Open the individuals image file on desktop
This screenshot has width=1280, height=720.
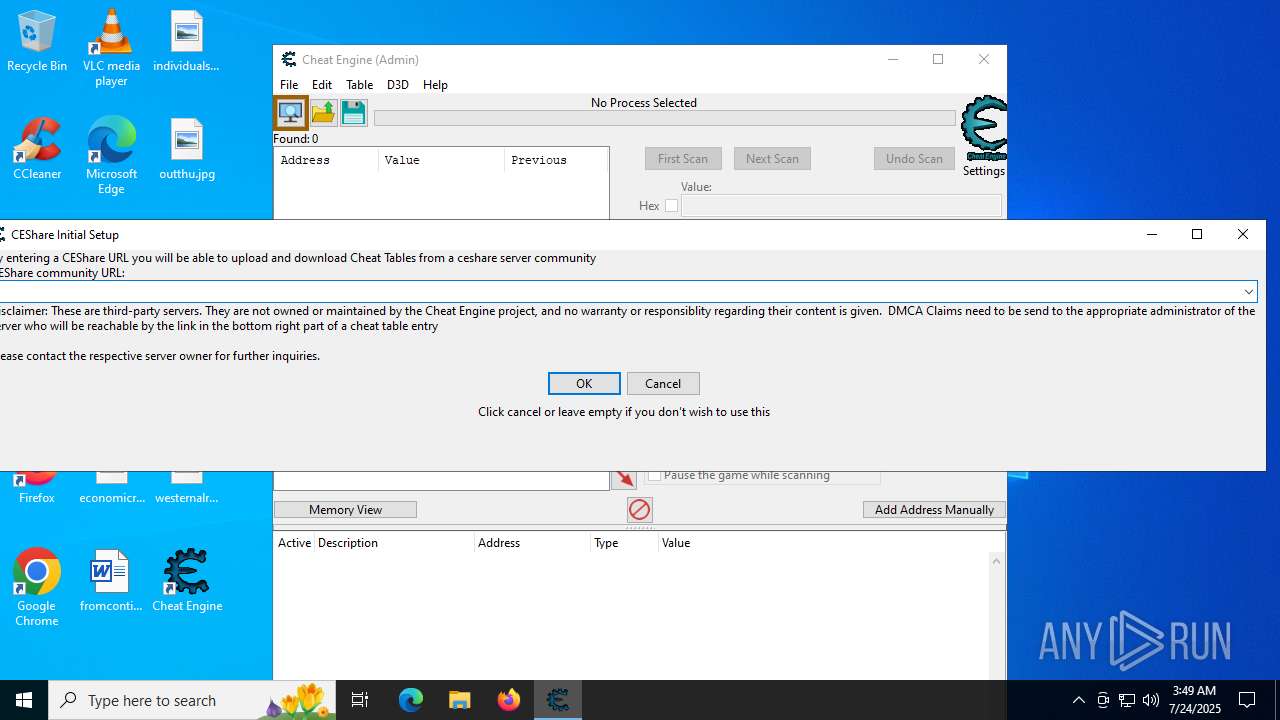pos(186,42)
